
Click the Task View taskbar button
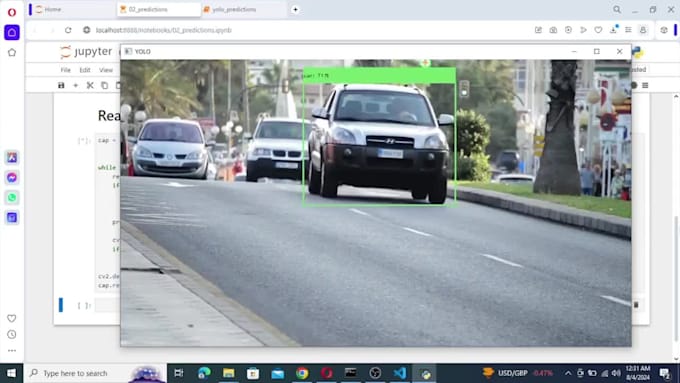pyautogui.click(x=179, y=373)
